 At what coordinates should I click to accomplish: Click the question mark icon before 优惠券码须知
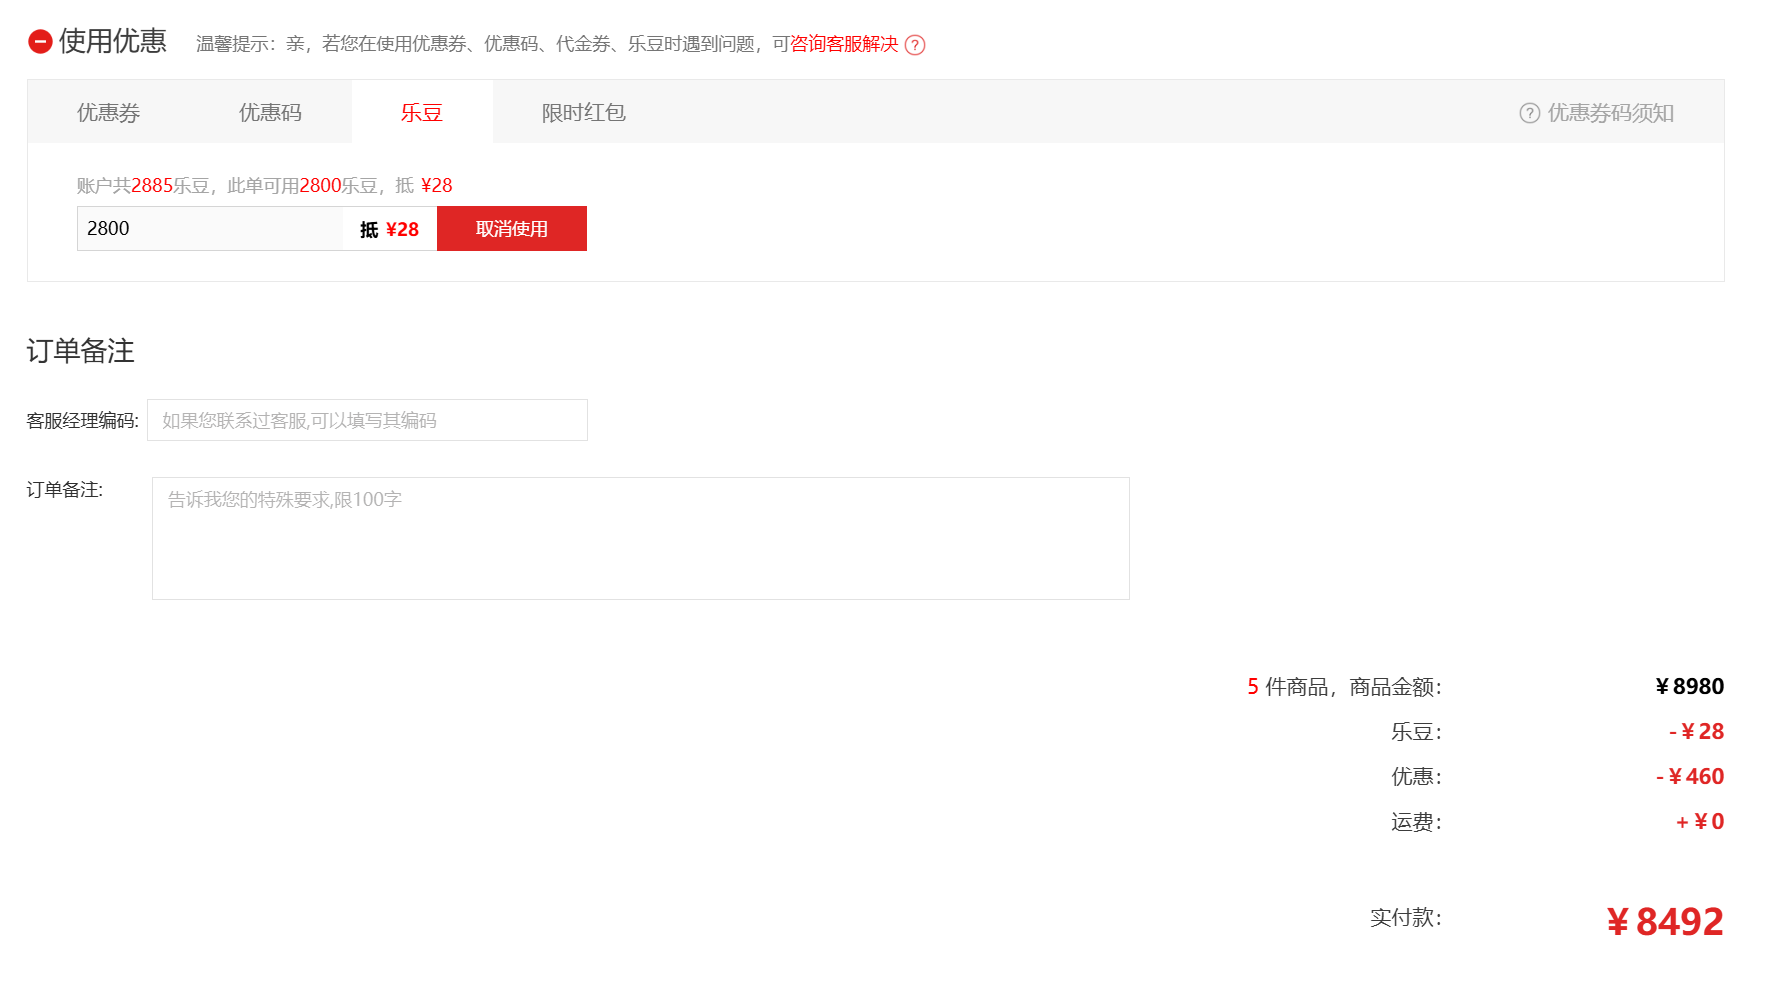(1529, 113)
